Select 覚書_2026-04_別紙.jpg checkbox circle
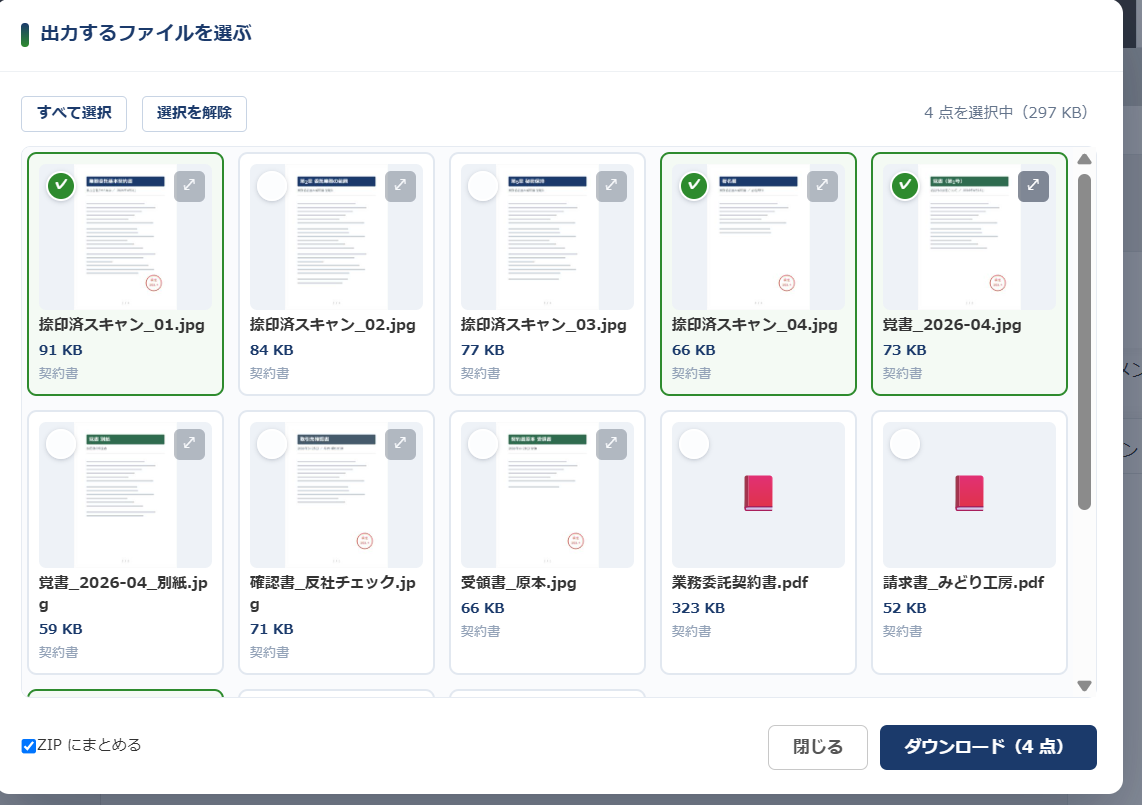The image size is (1142, 805). tap(61, 444)
